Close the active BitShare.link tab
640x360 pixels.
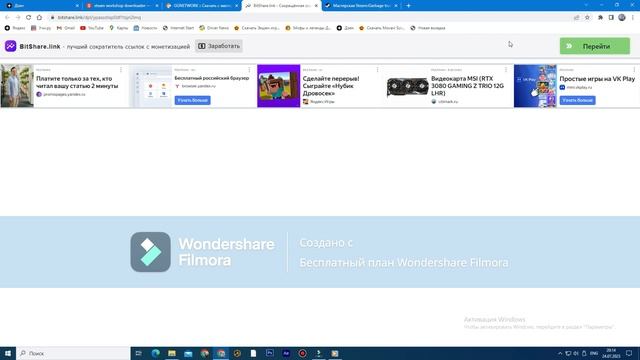316,6
